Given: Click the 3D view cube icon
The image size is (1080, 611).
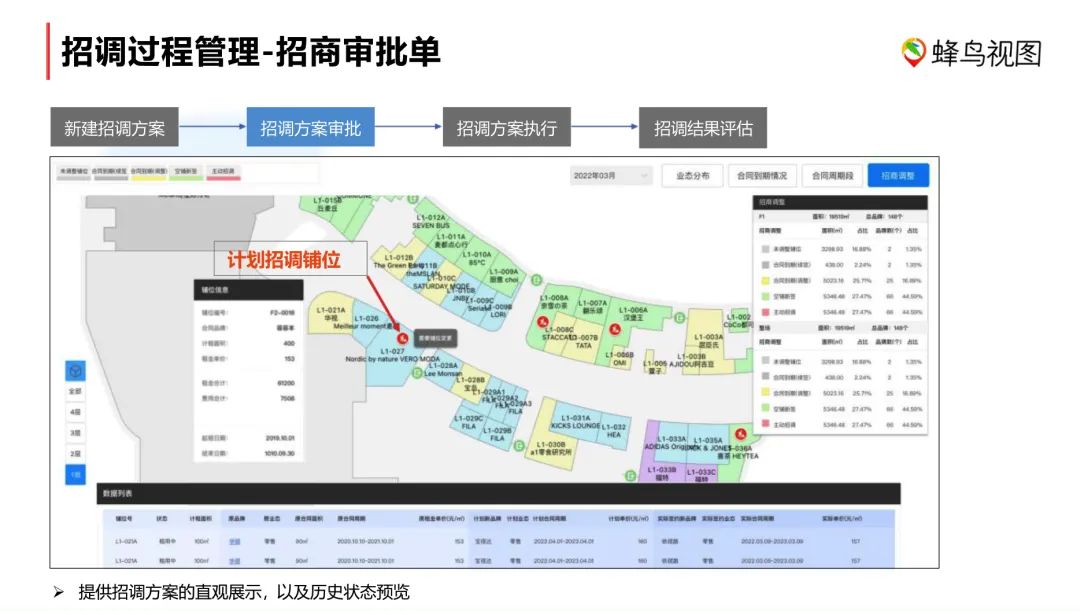Looking at the screenshot, I should point(75,370).
